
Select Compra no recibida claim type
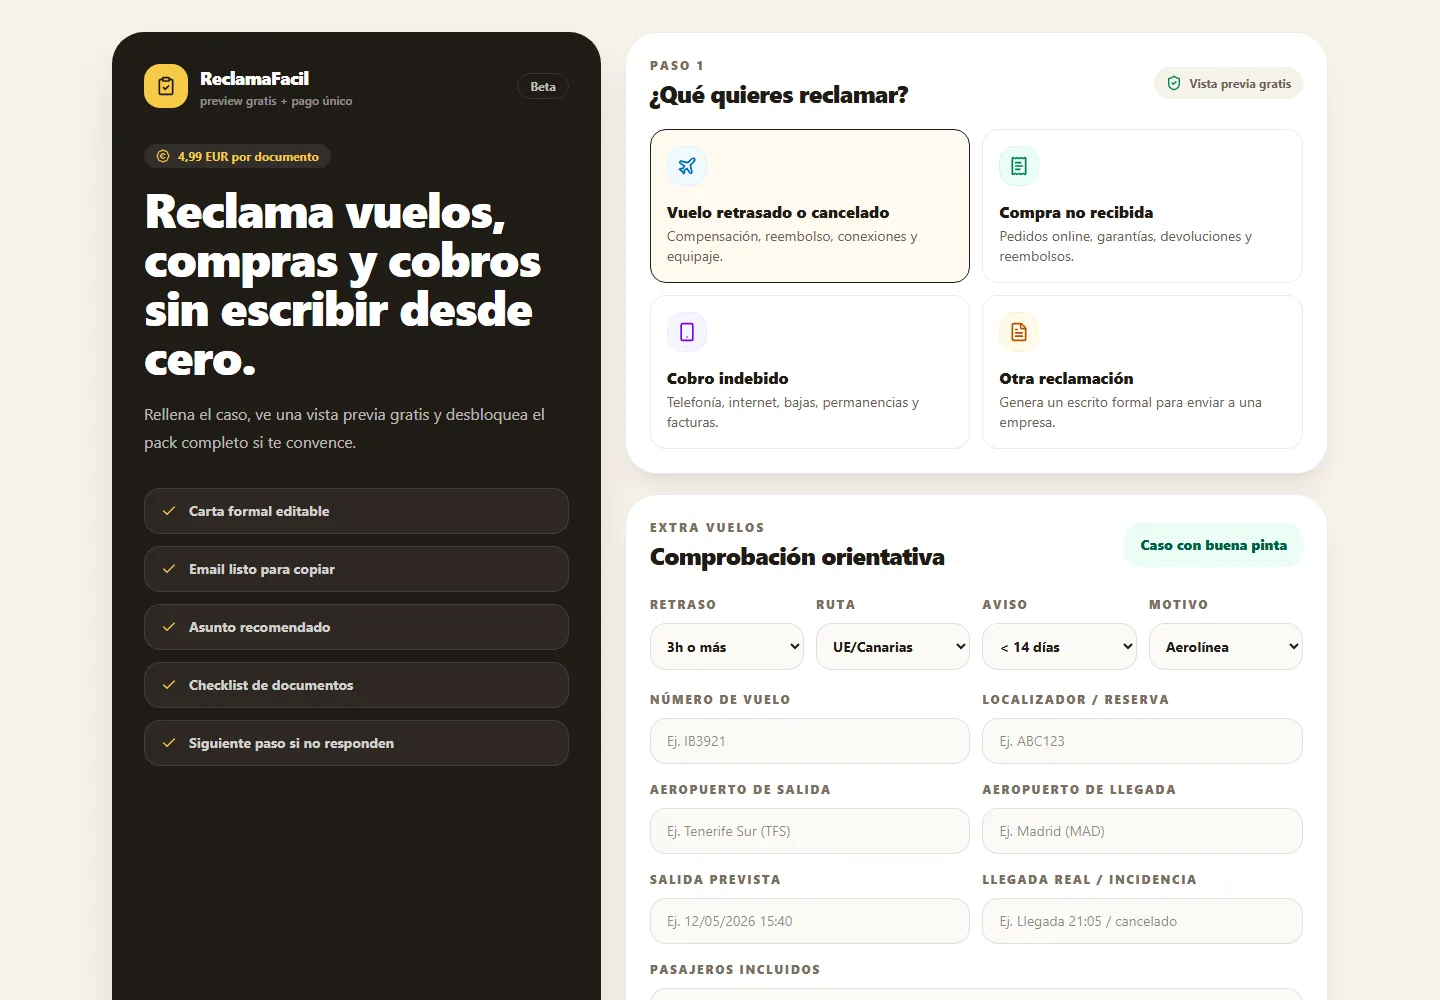tap(1142, 206)
